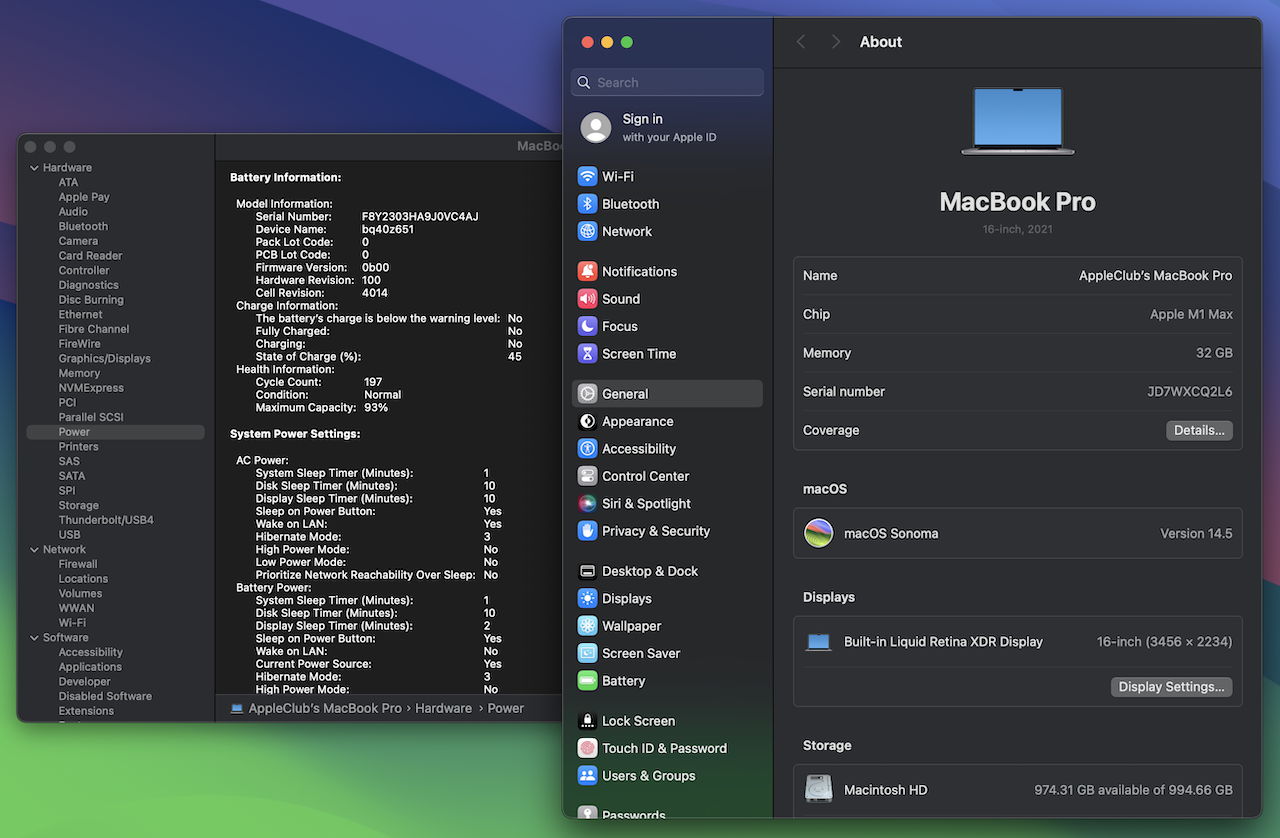Image resolution: width=1280 pixels, height=838 pixels.
Task: Open Privacy & Security hand icon
Action: tap(587, 531)
